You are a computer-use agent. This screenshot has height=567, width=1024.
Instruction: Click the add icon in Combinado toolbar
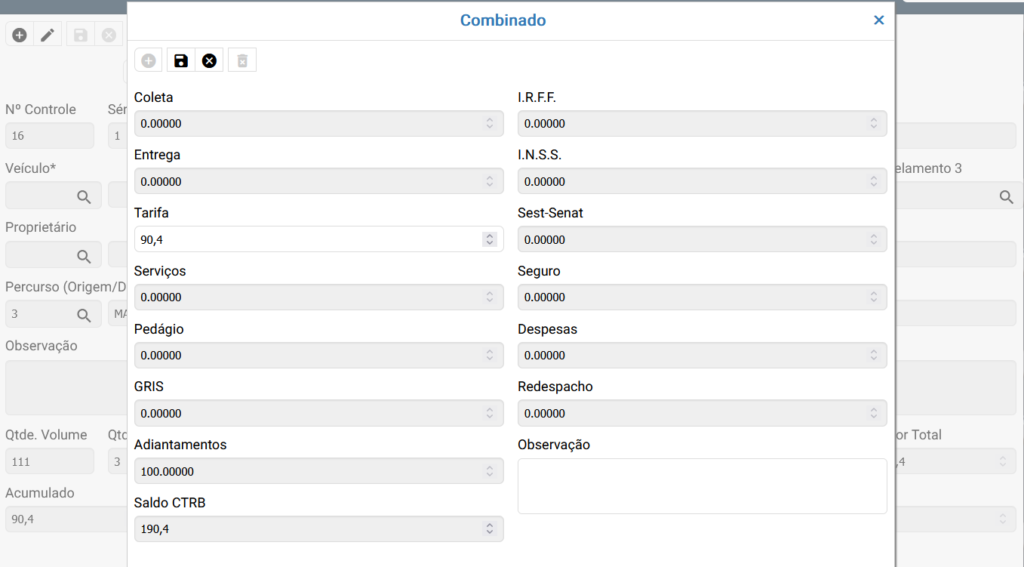(x=148, y=61)
